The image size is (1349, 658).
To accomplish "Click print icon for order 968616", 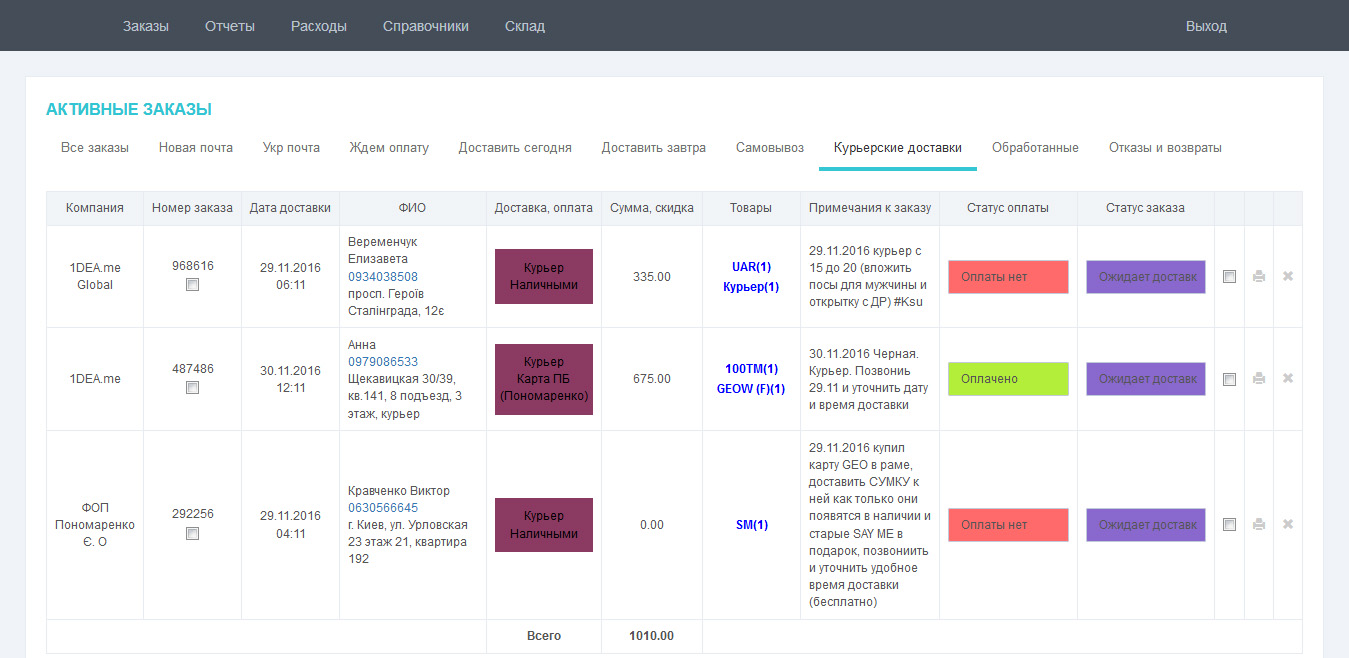I will (1259, 276).
